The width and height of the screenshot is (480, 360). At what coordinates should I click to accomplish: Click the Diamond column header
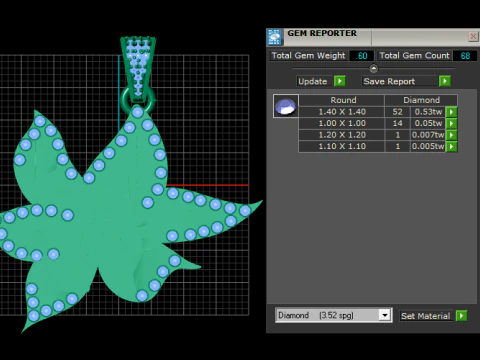(x=421, y=100)
